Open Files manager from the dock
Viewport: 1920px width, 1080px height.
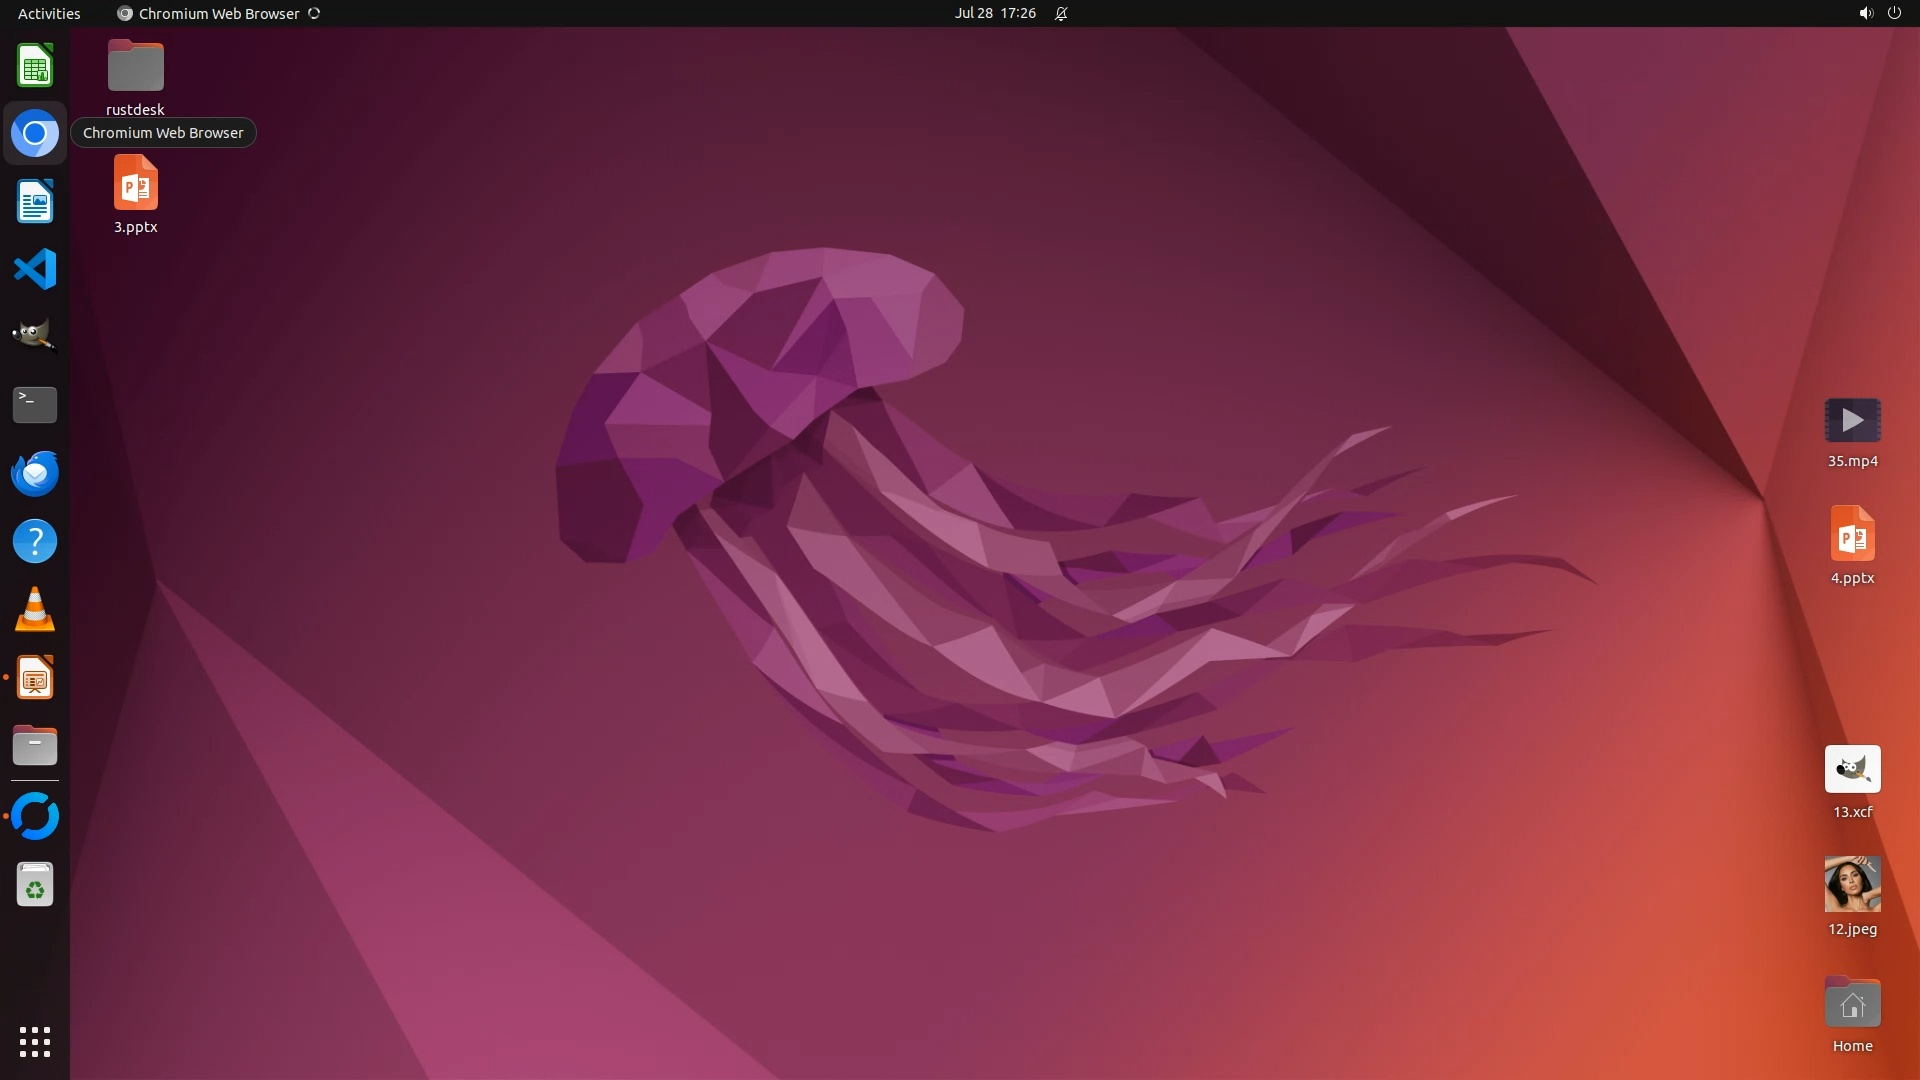coord(35,746)
